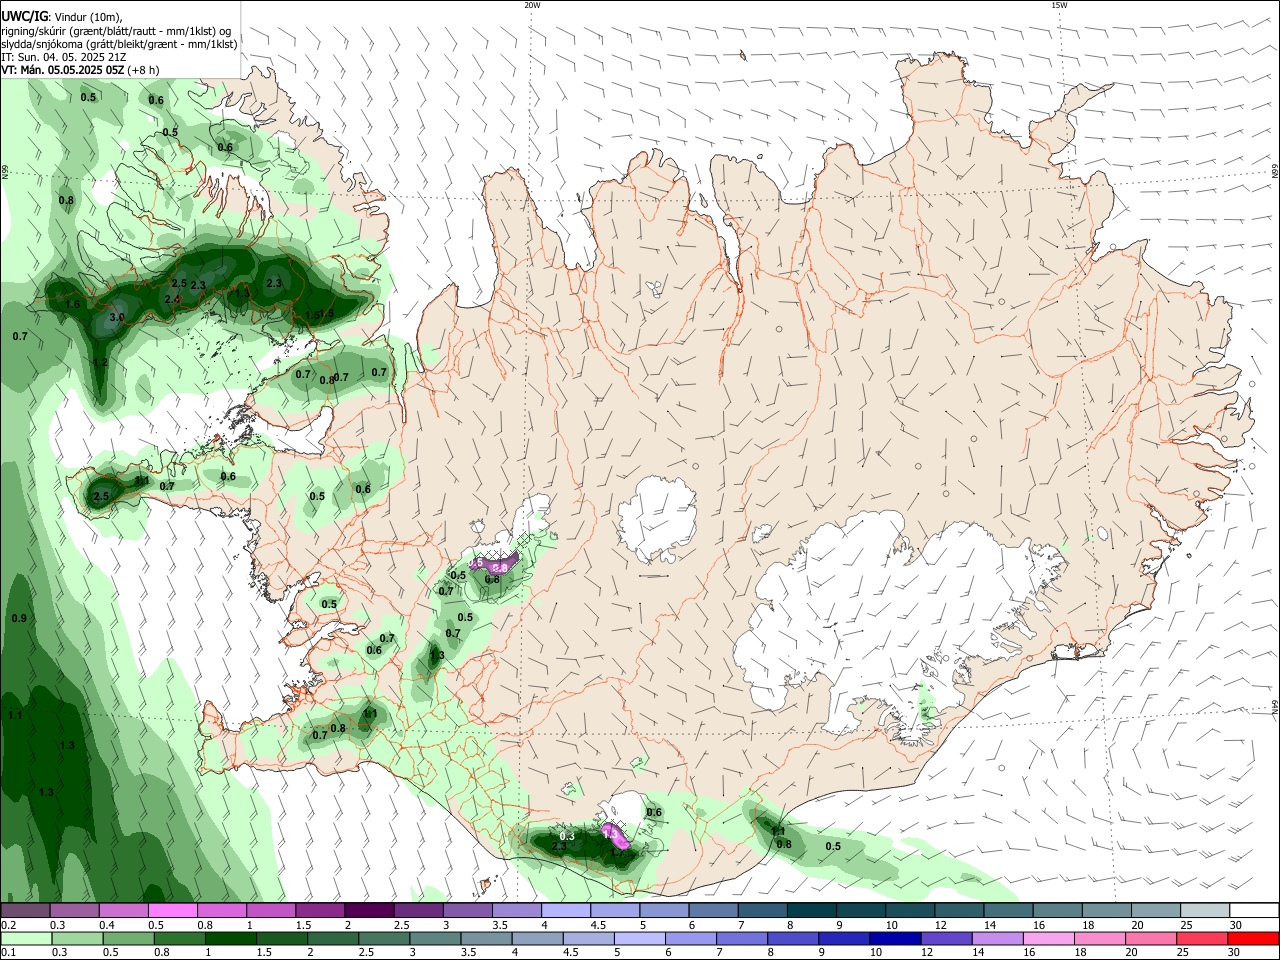Click the lavender swatch starting at 14 in lower legend
Viewport: 1280px width, 960px height.
coord(997,938)
